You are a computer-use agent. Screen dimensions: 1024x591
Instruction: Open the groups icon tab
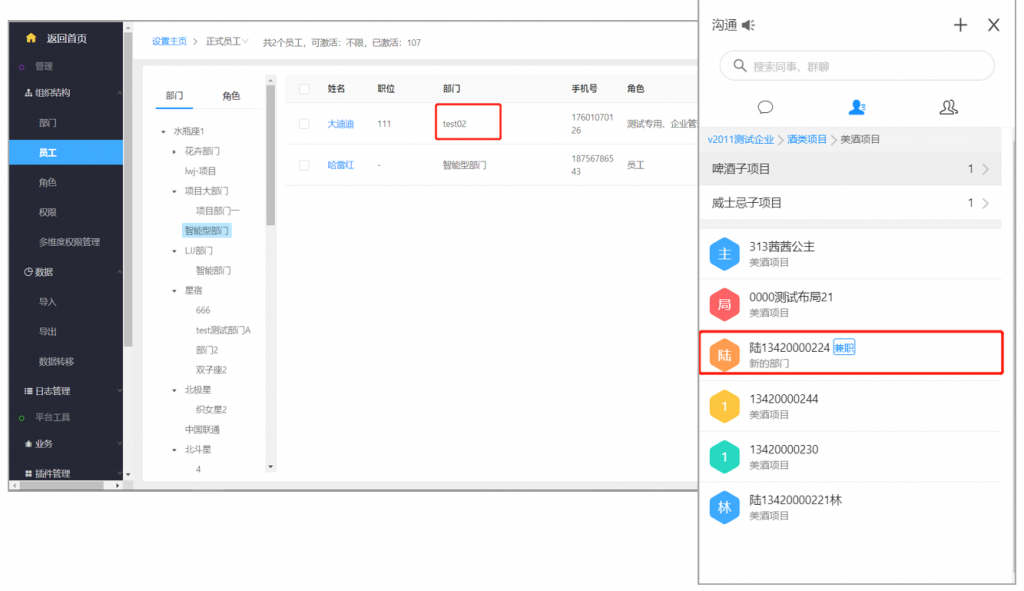[949, 107]
